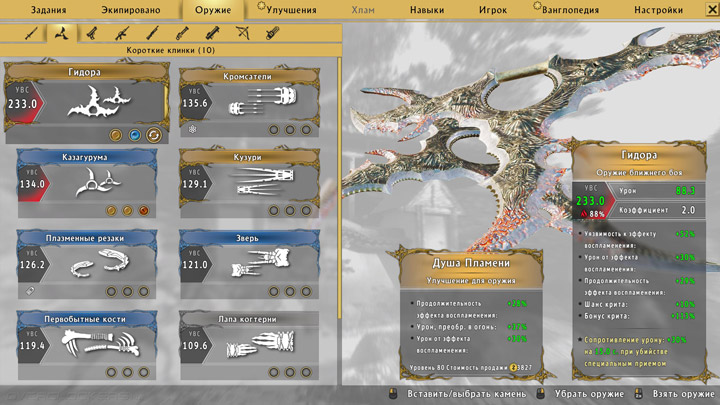The height and width of the screenshot is (405, 720).
Task: Click Вставить/выбрать камень action
Action: click(x=467, y=394)
